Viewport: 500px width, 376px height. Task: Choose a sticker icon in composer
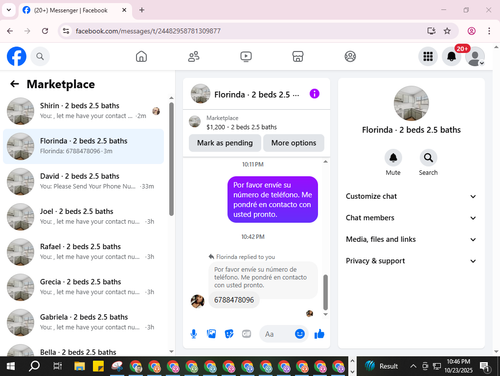[229, 334]
